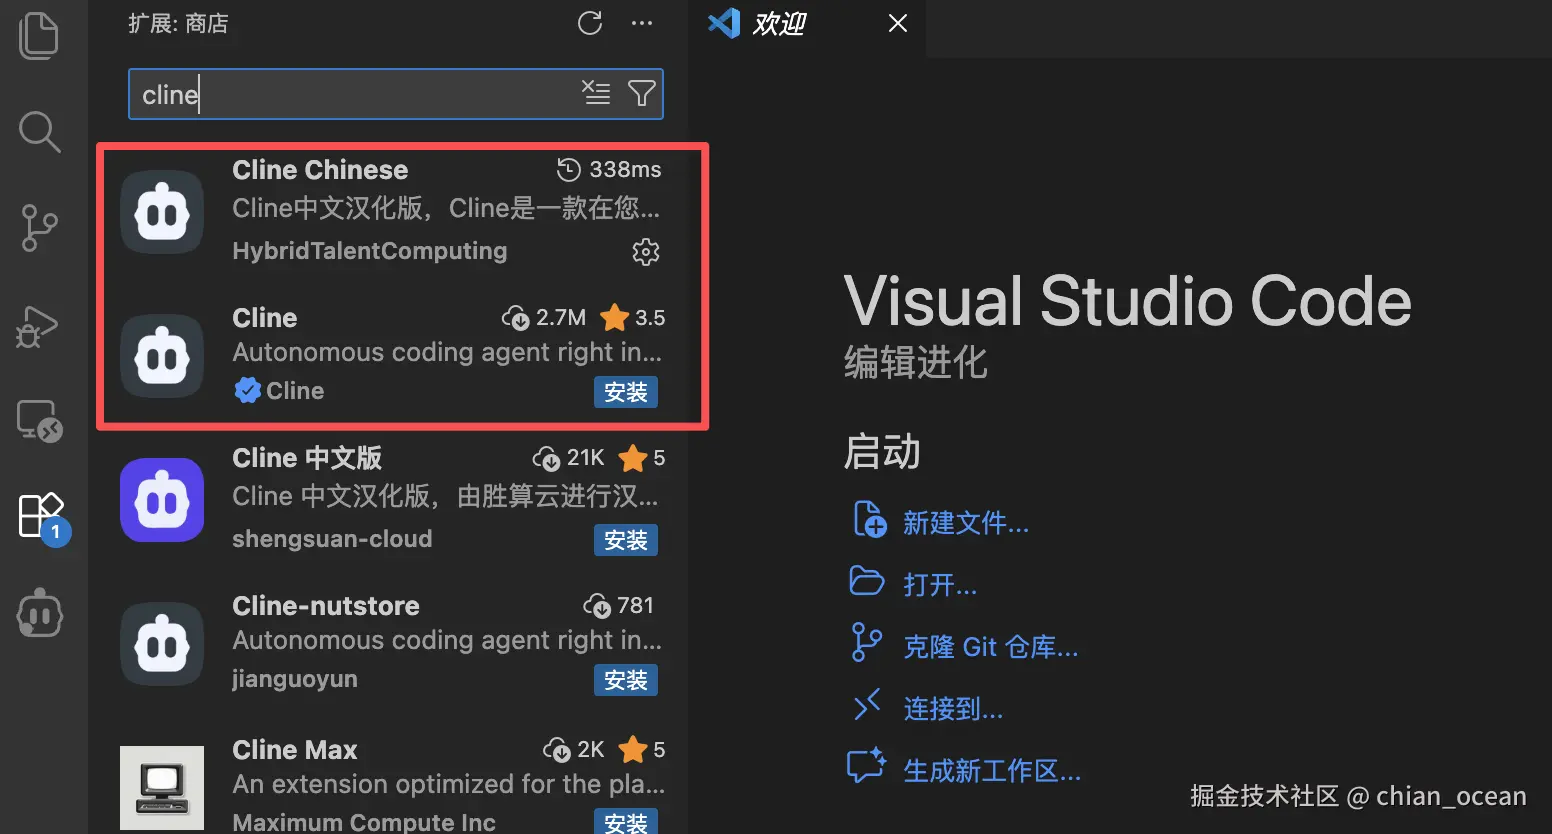Select the purple Cline 中文版 icon

pos(162,500)
